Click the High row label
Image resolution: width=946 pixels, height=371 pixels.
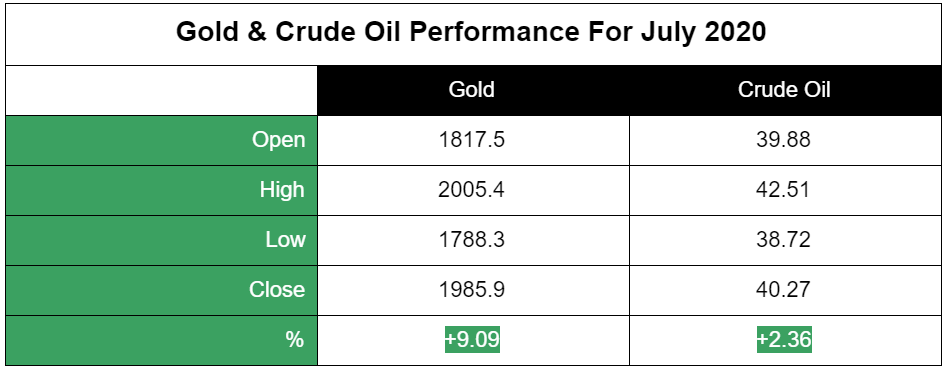[282, 190]
